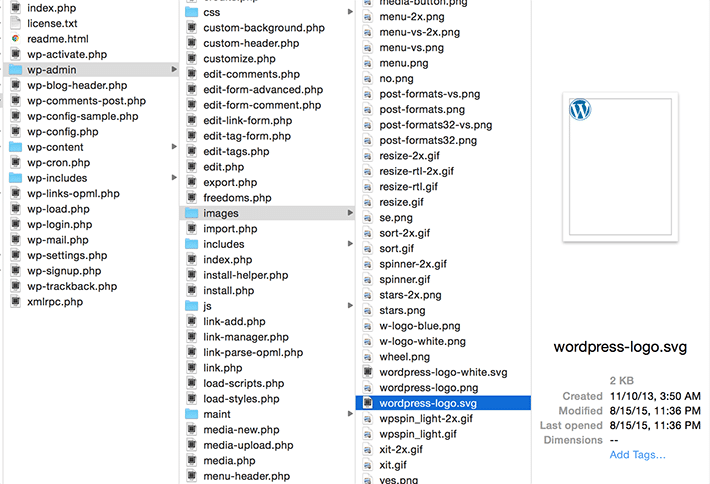Click the stars.png file icon
The height and width of the screenshot is (484, 710).
(368, 311)
